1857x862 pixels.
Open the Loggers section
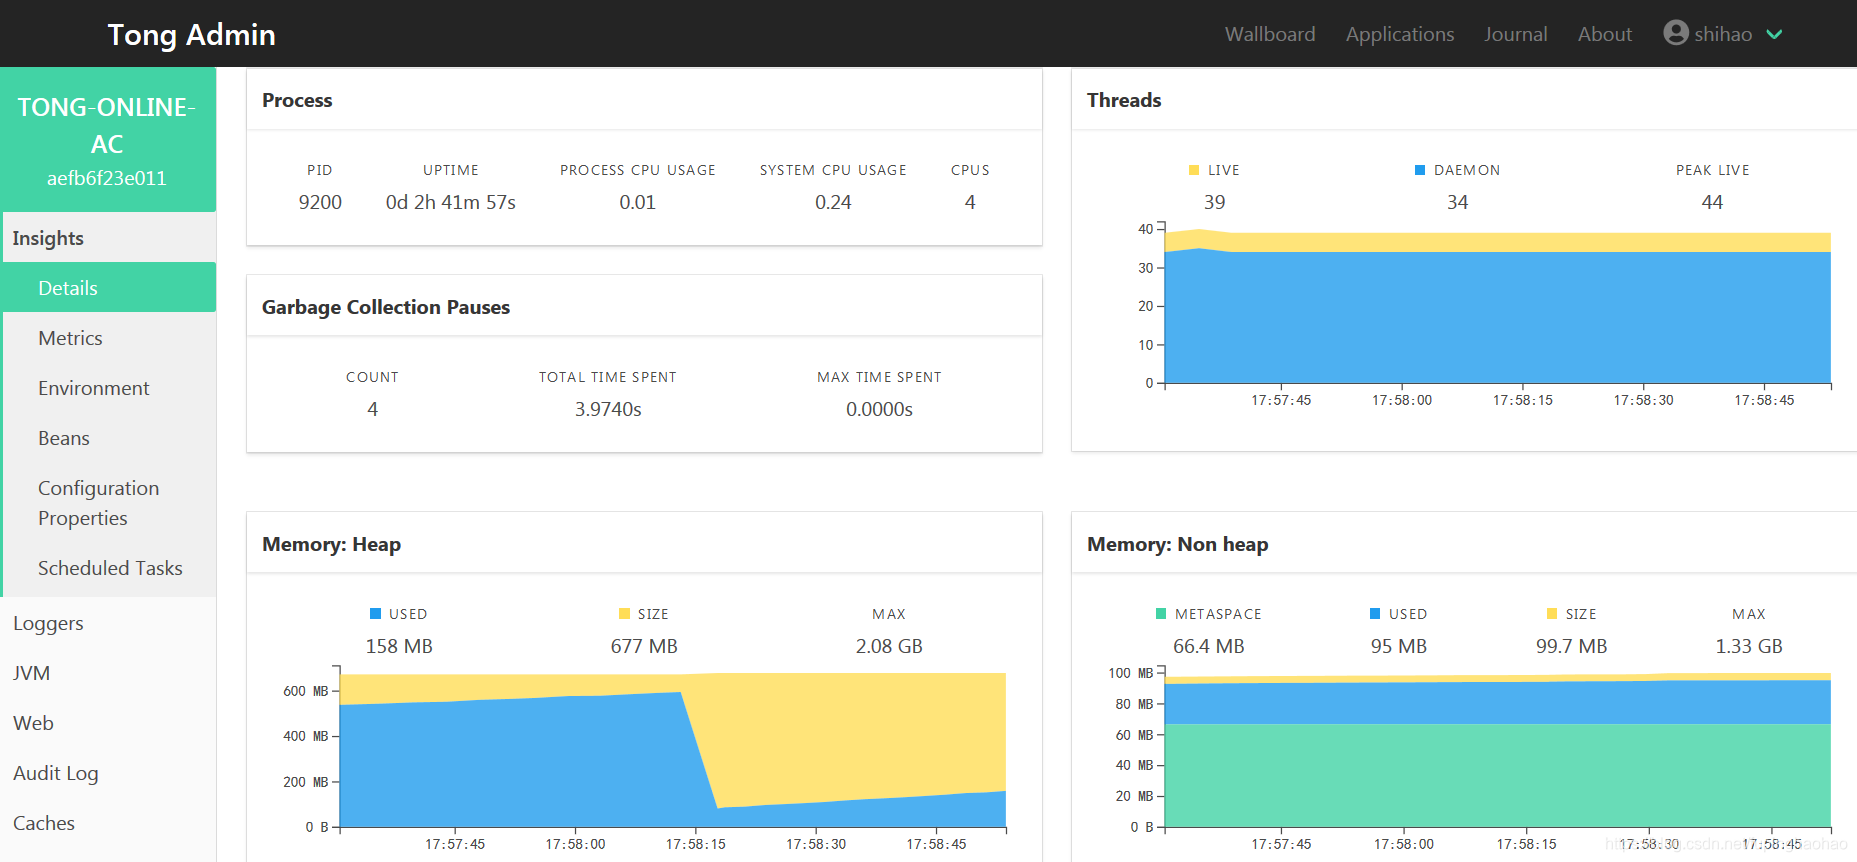tap(108, 623)
